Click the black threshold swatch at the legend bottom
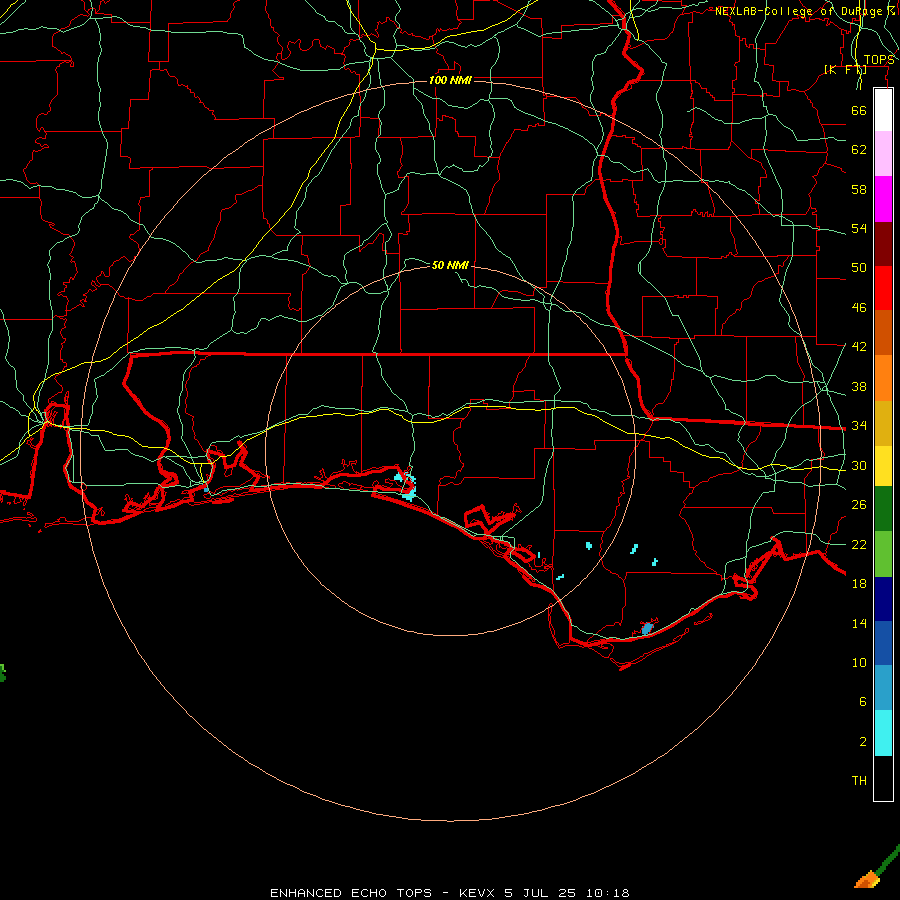The image size is (900, 900). click(x=883, y=778)
